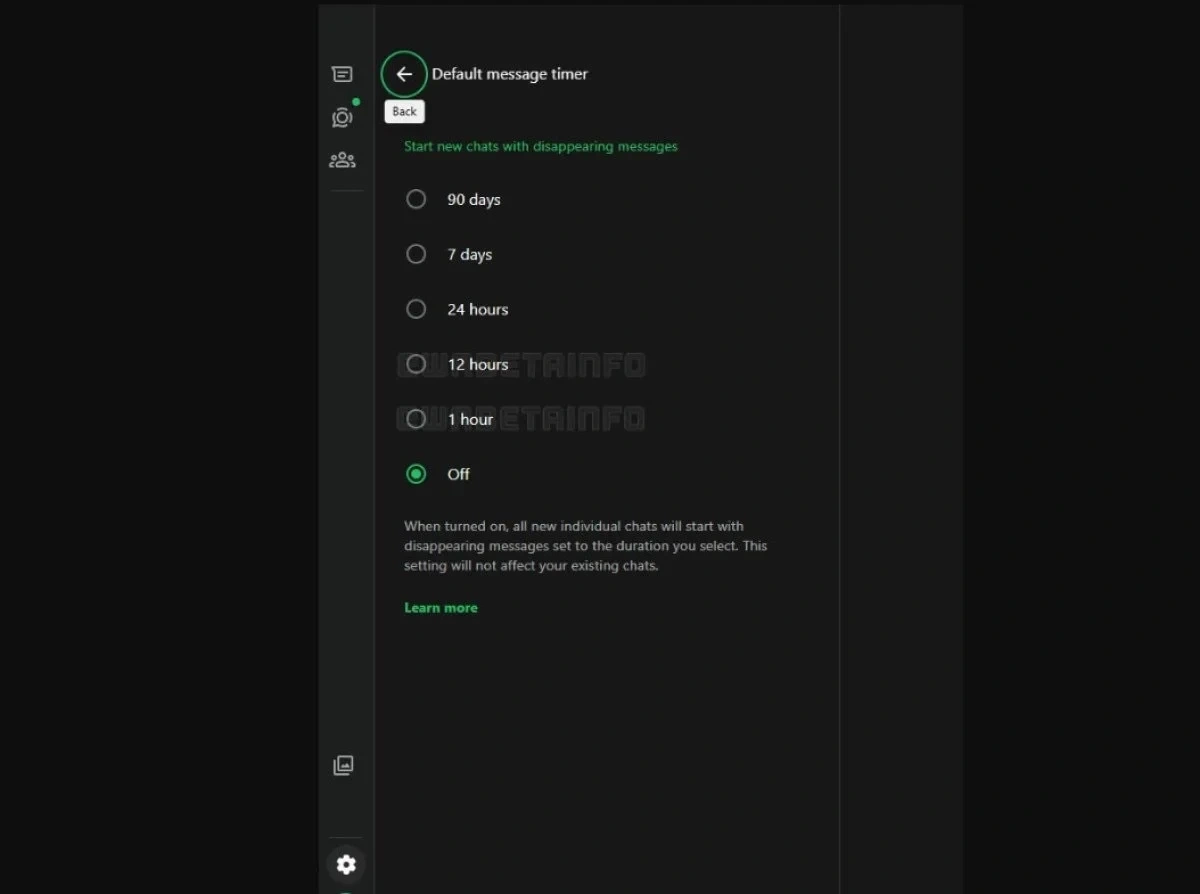Open the Settings gear icon

pyautogui.click(x=346, y=864)
